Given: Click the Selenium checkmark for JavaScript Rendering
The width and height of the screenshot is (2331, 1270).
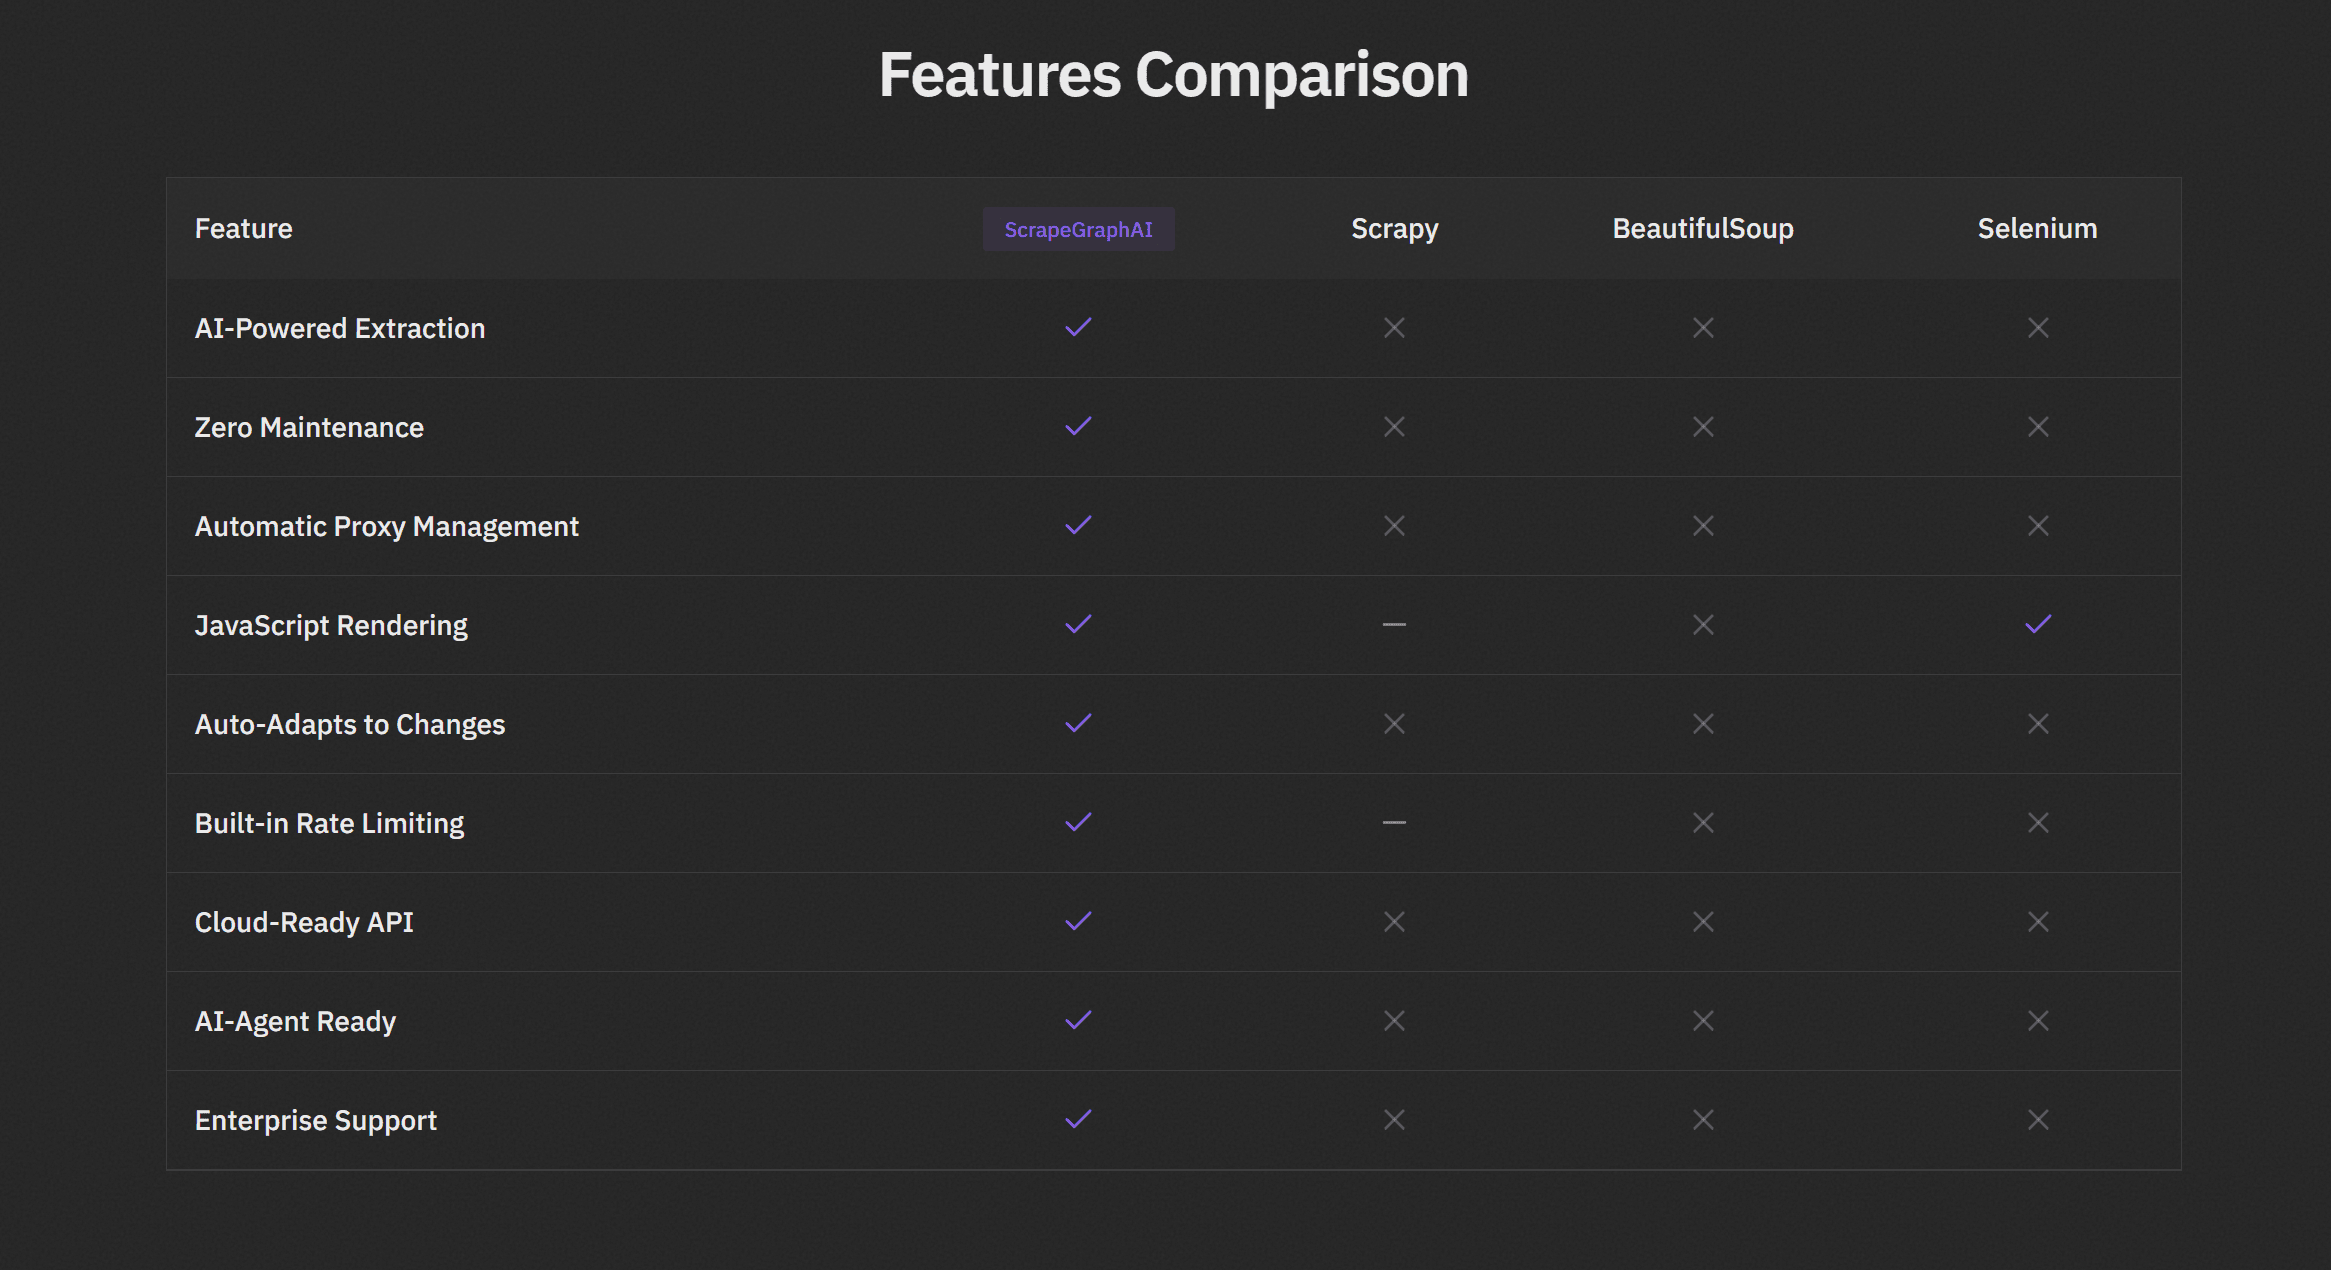Looking at the screenshot, I should [2038, 624].
